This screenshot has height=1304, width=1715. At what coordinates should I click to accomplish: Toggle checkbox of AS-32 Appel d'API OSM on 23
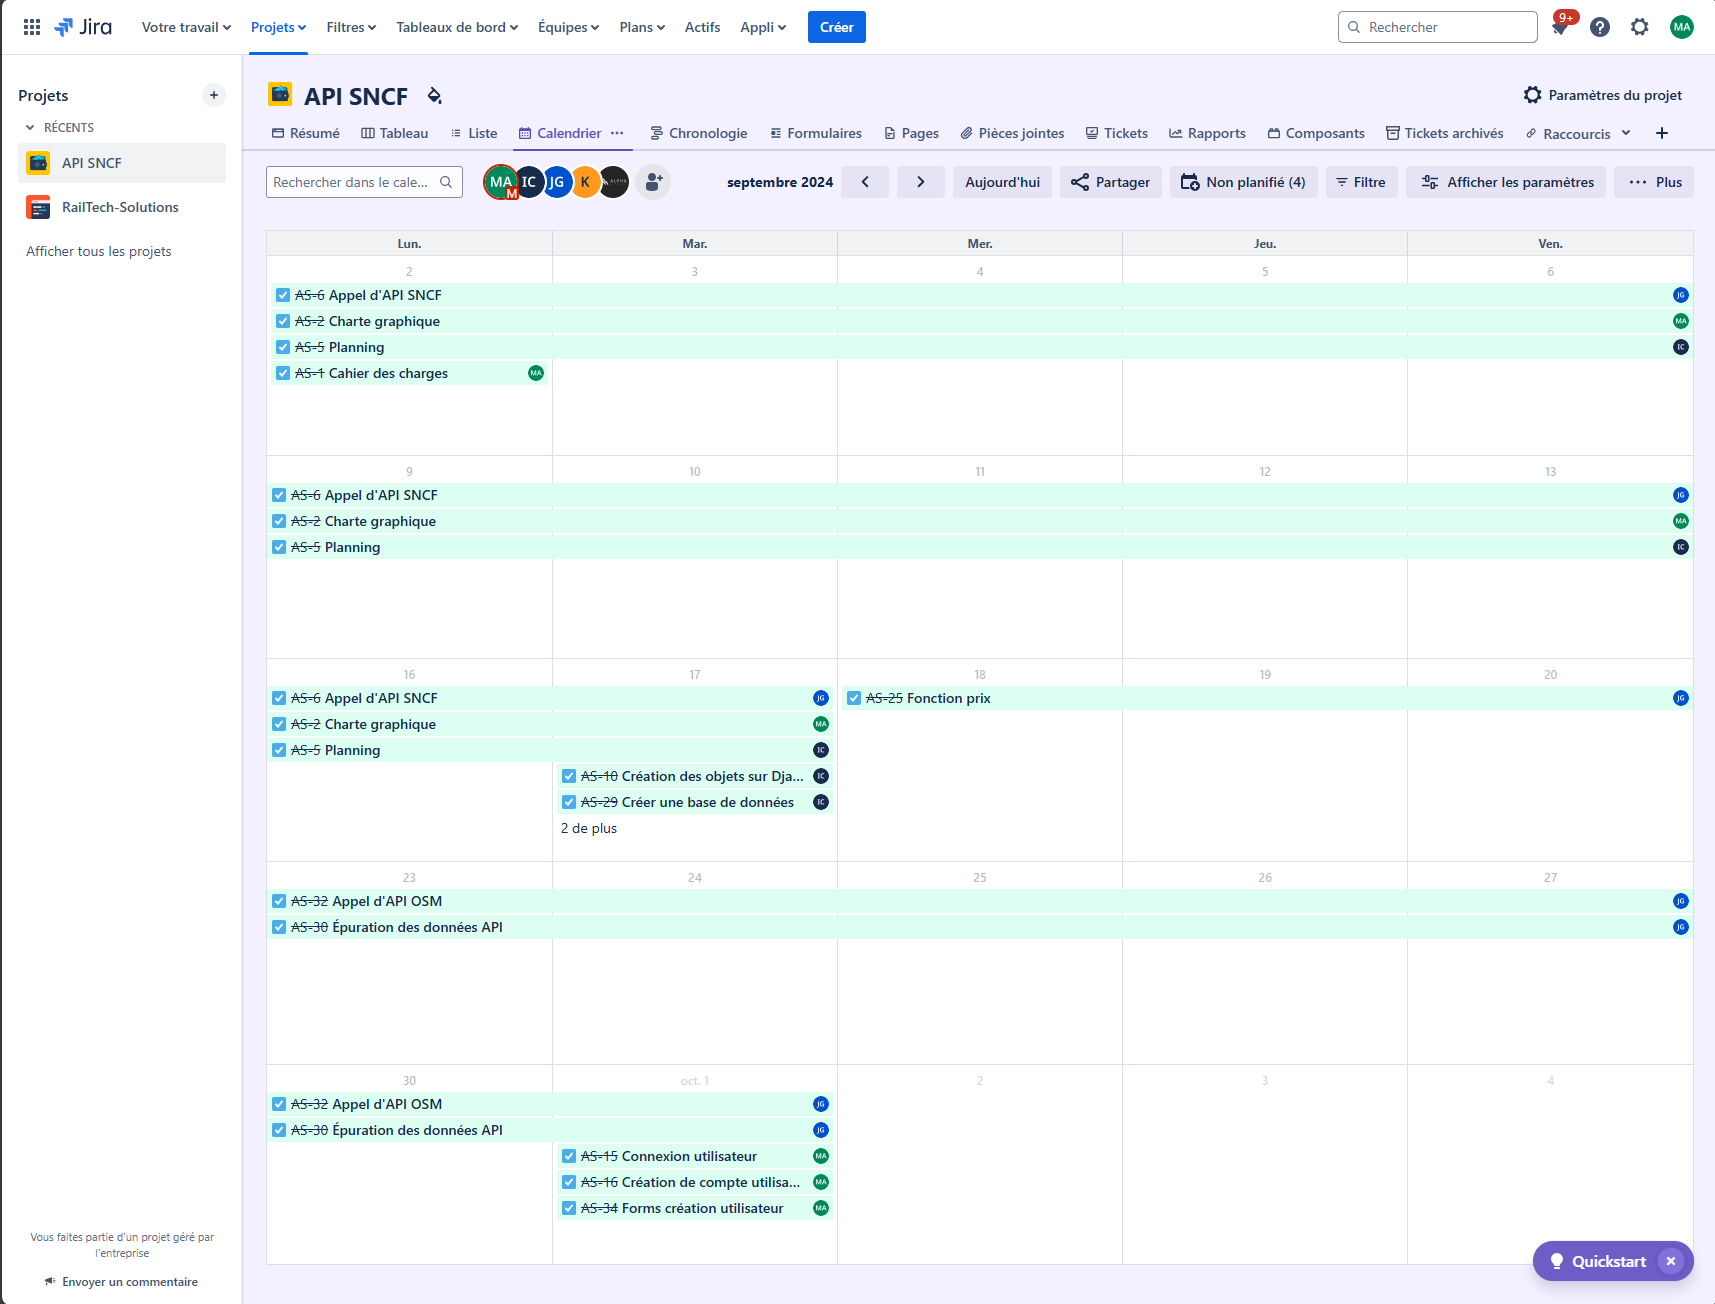(279, 901)
